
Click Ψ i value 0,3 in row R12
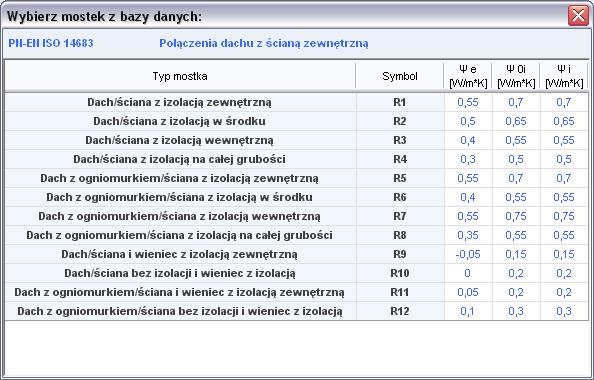click(x=564, y=311)
